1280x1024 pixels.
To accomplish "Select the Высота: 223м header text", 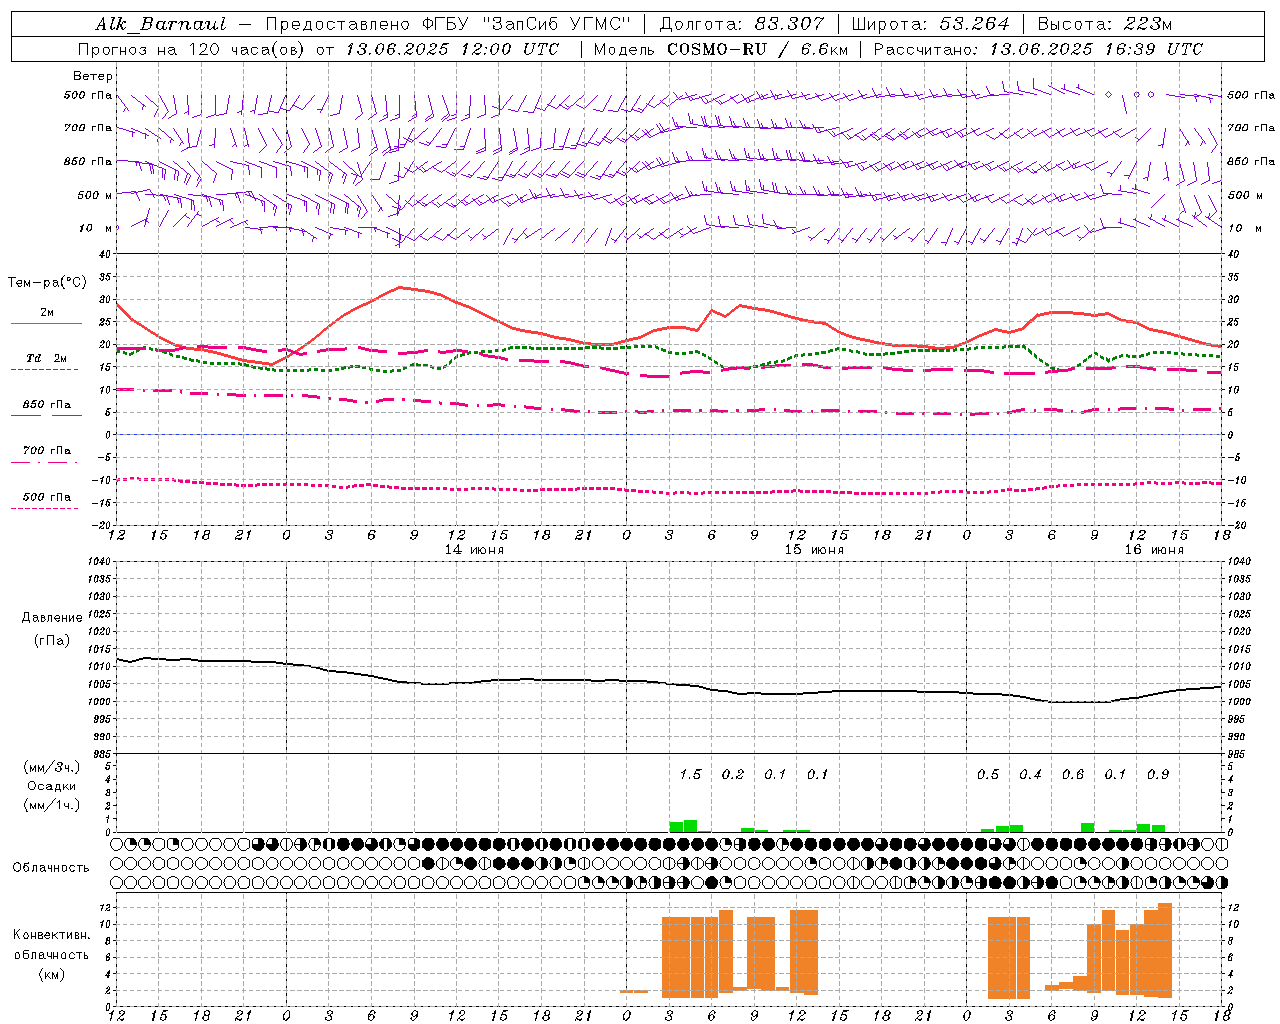I will 1105,24.
